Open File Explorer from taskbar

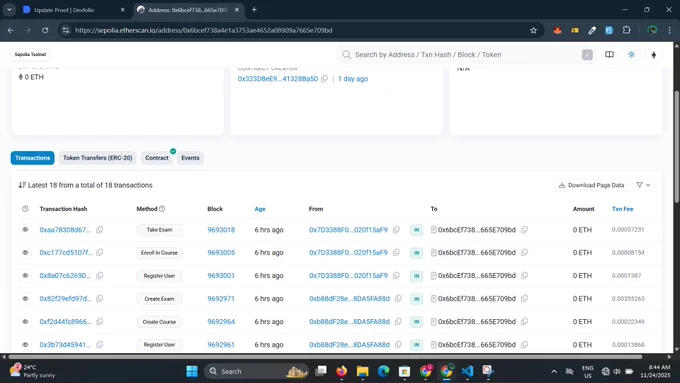[363, 371]
